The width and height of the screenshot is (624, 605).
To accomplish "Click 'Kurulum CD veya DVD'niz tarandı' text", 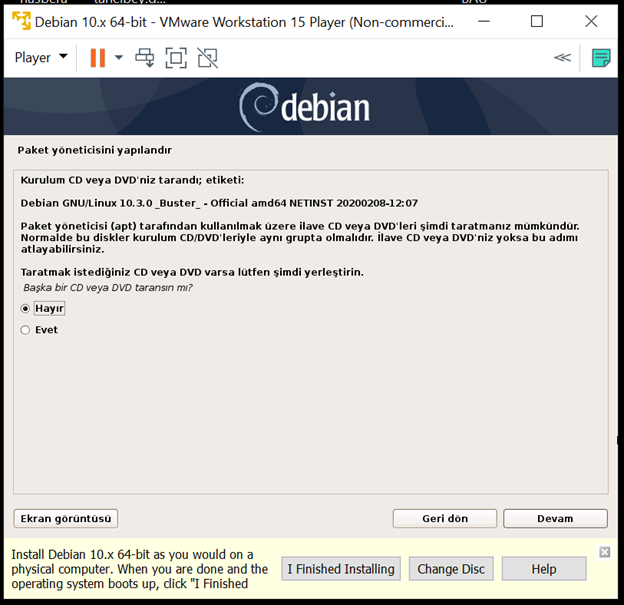I will pyautogui.click(x=133, y=180).
